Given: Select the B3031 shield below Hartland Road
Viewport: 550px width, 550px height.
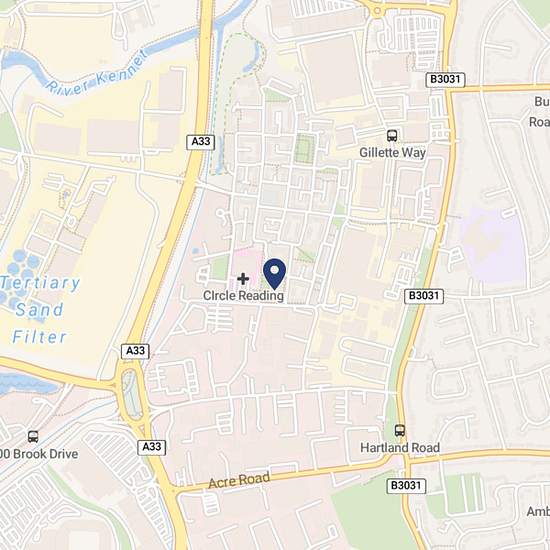Looking at the screenshot, I should pos(406,486).
